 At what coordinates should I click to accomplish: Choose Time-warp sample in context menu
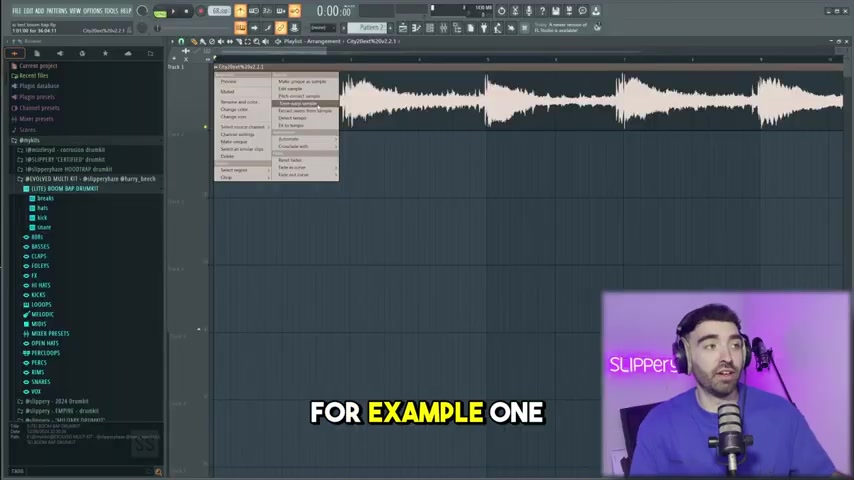[305, 104]
